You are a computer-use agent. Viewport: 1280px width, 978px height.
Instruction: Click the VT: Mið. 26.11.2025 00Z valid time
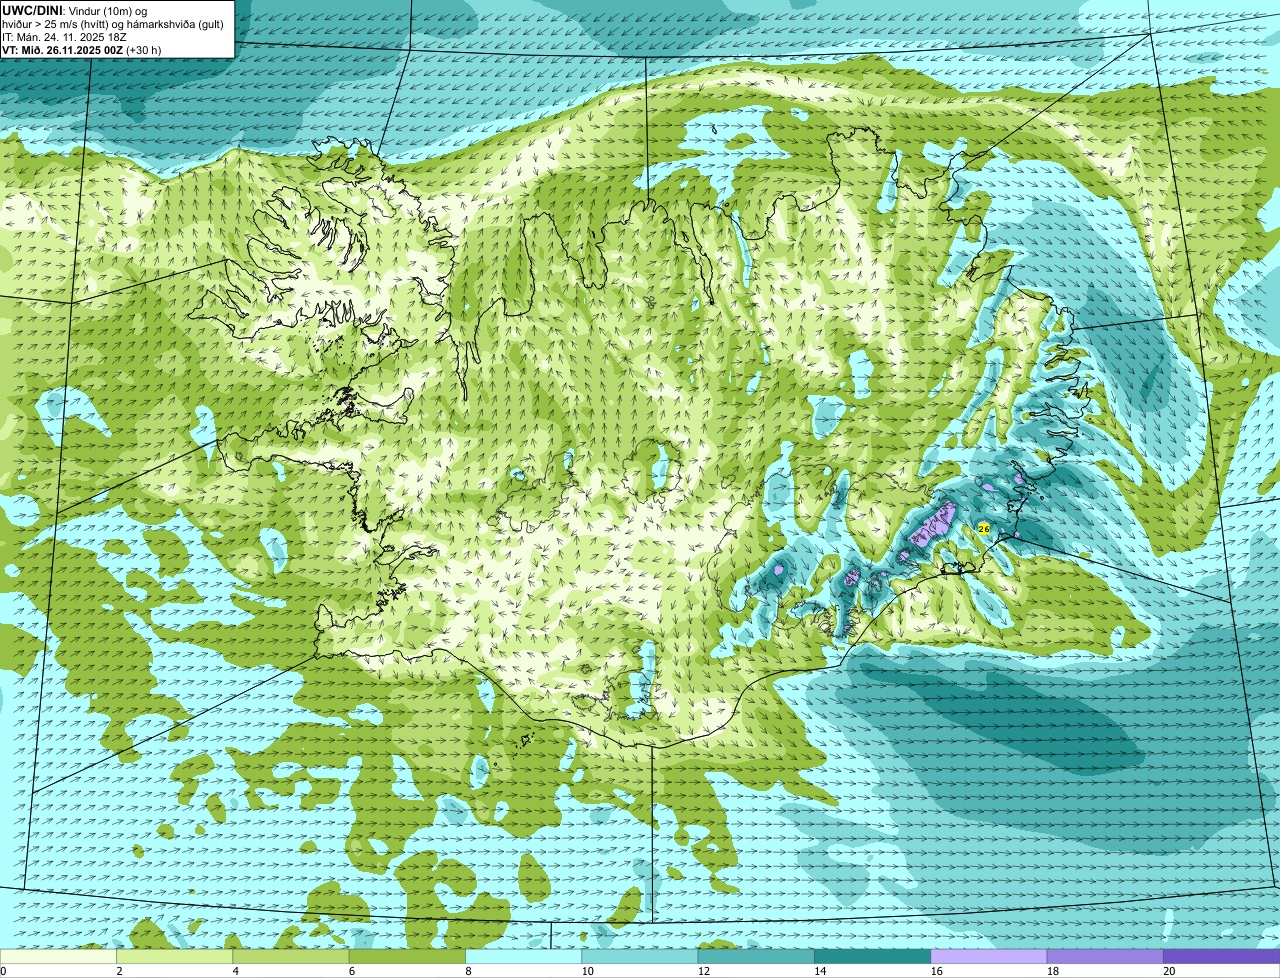click(x=63, y=50)
